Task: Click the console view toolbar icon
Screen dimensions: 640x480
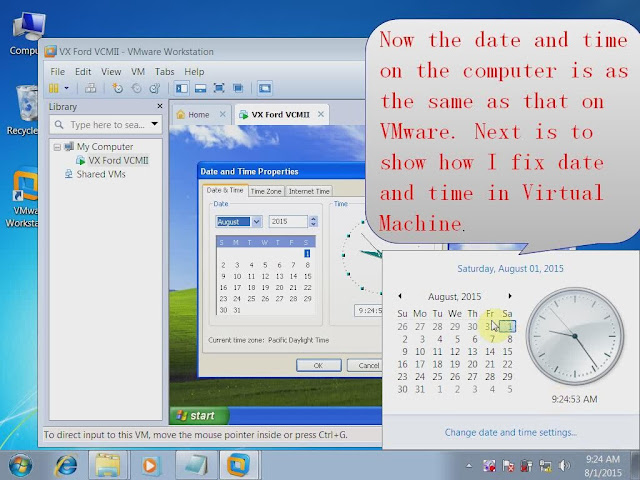Action: click(x=265, y=88)
